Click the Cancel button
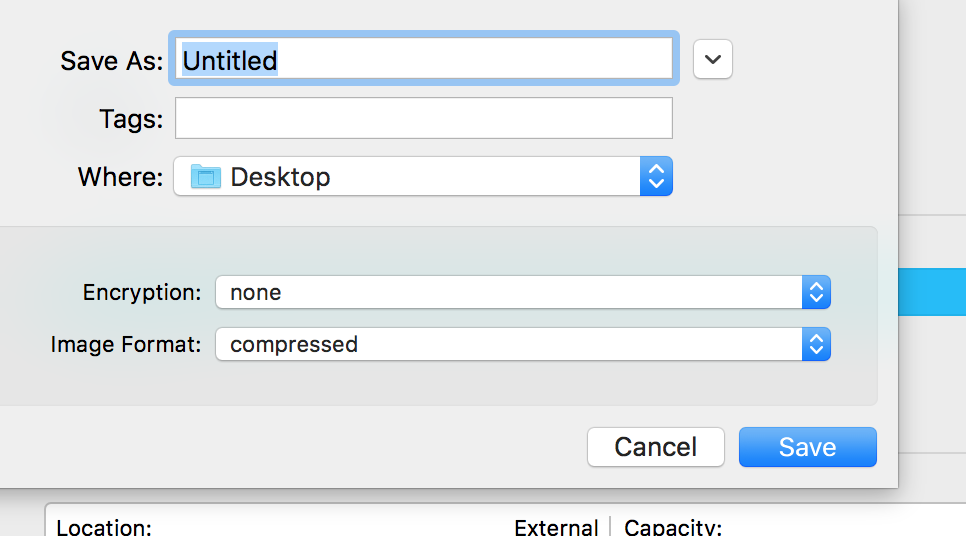The image size is (966, 536). [x=656, y=447]
